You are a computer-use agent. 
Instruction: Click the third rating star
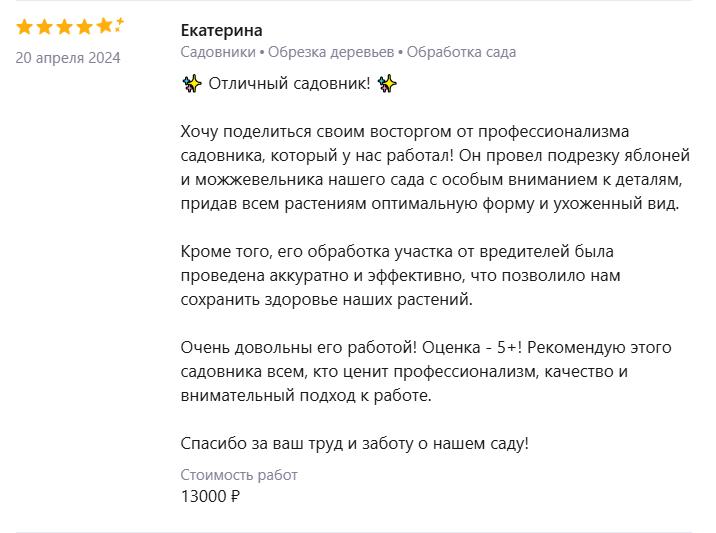65,26
